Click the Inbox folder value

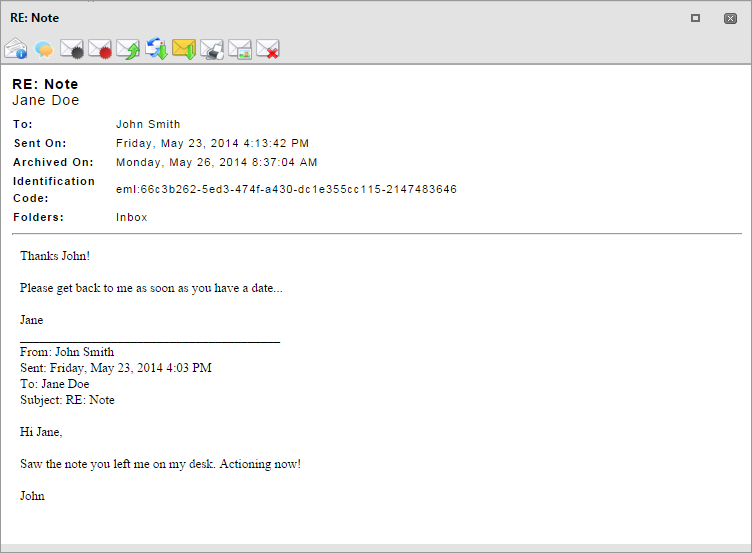coord(131,217)
